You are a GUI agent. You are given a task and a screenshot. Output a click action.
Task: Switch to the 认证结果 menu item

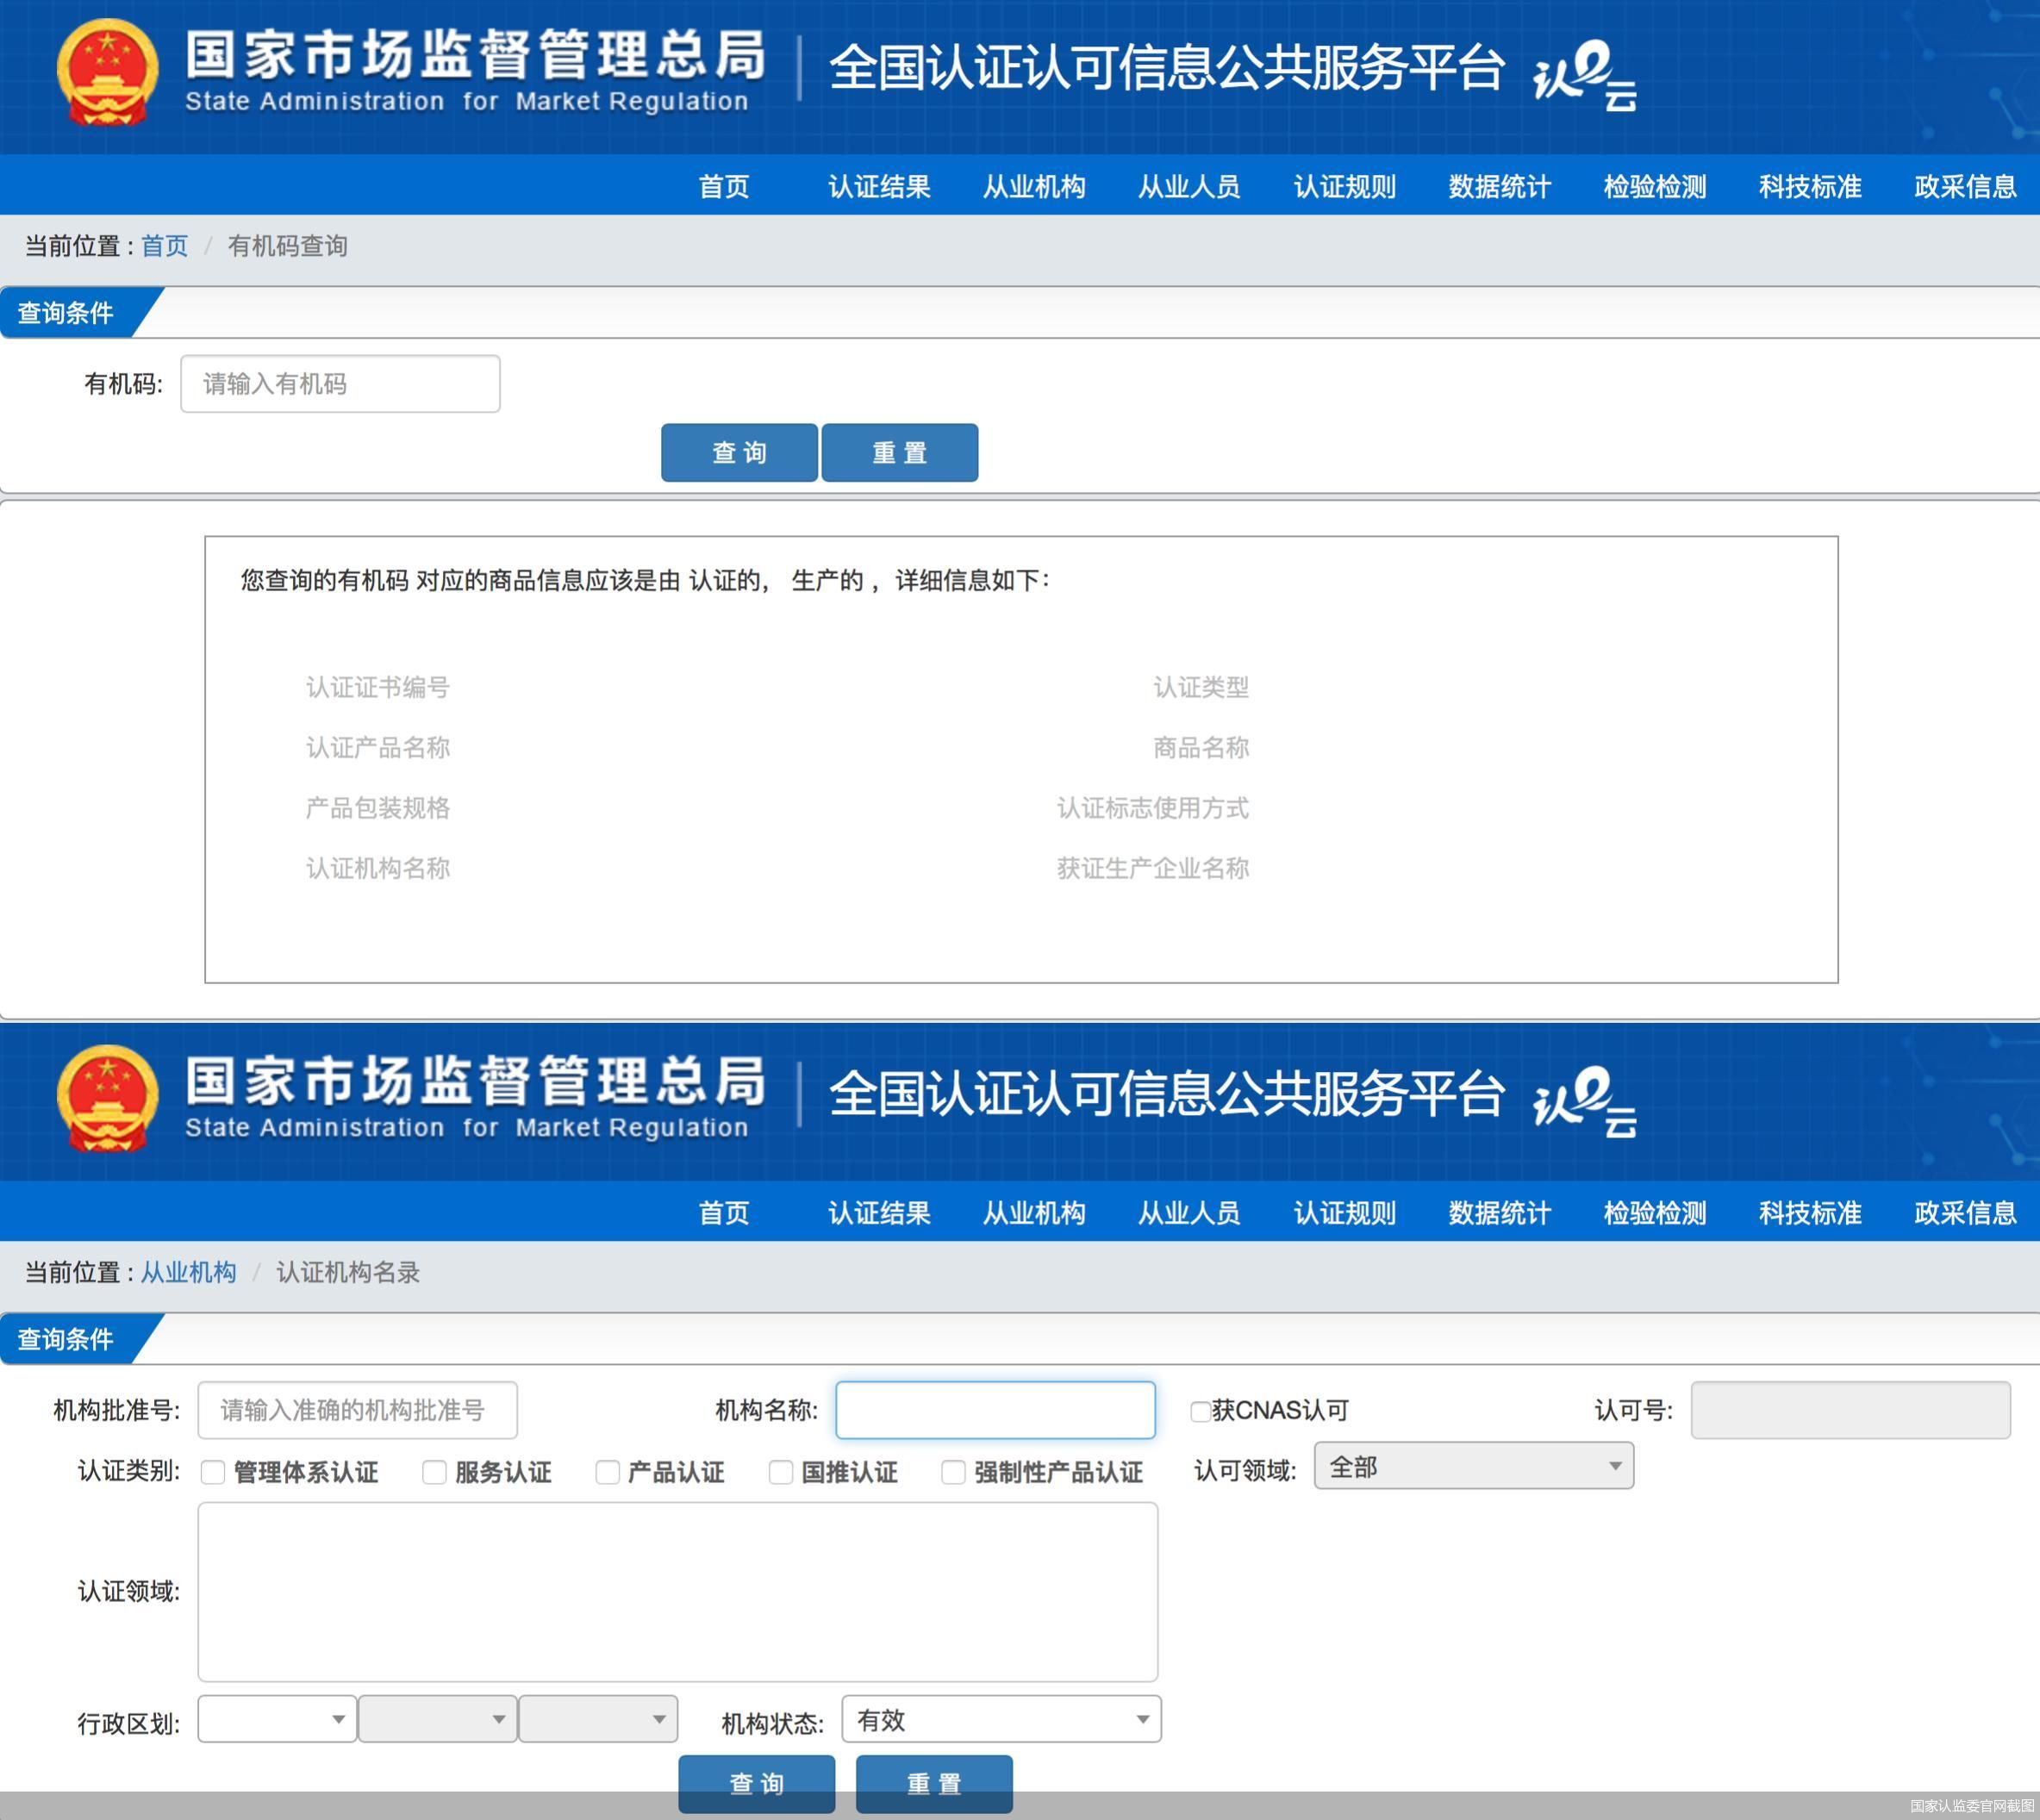[x=877, y=187]
